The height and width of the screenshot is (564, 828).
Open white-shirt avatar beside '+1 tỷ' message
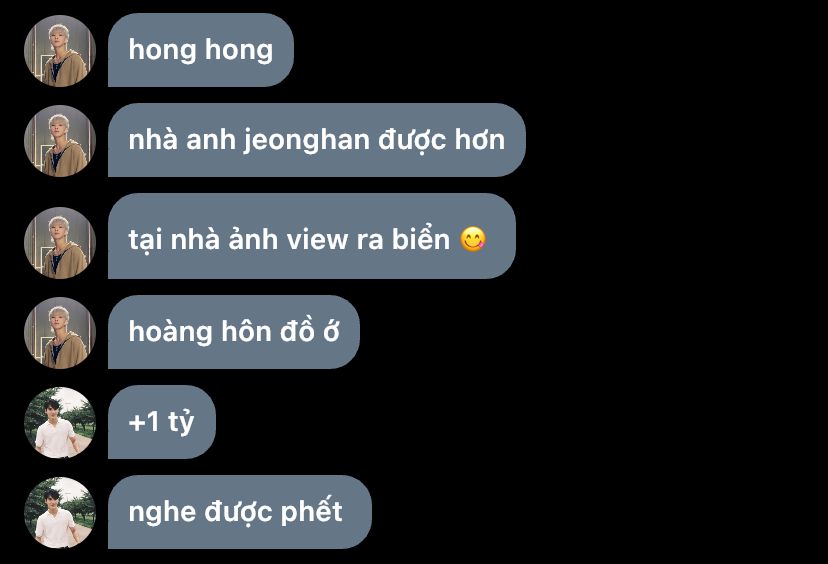[x=60, y=422]
